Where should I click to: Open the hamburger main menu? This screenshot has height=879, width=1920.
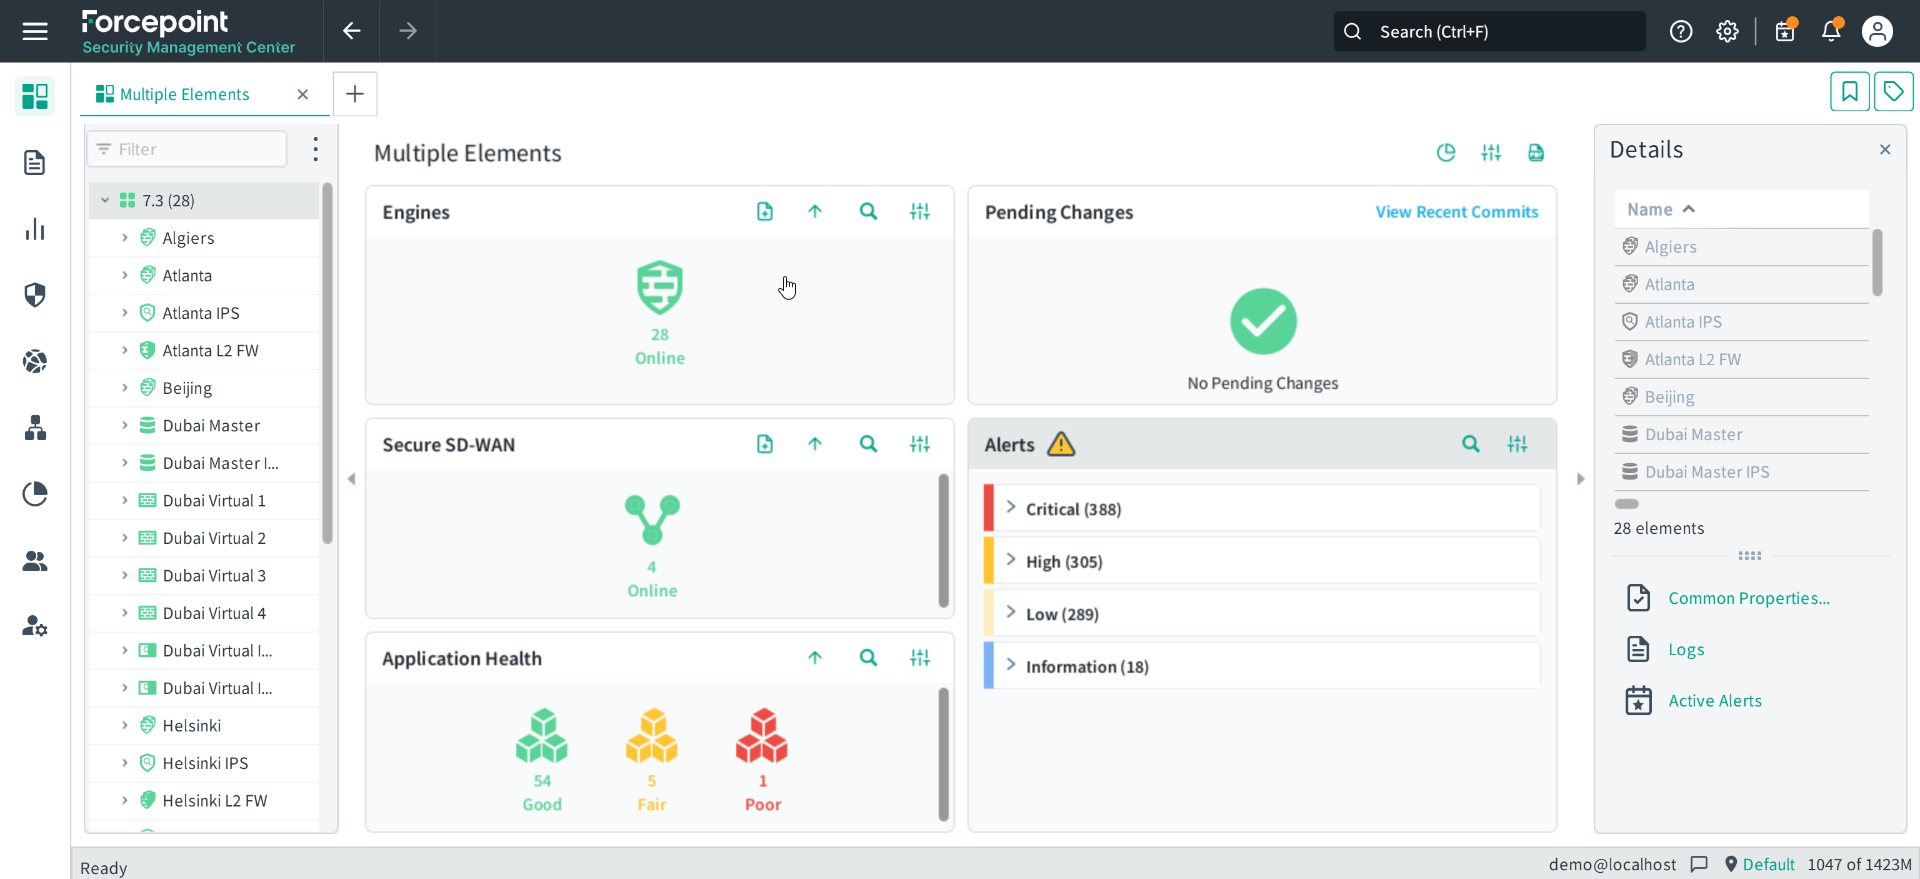35,31
